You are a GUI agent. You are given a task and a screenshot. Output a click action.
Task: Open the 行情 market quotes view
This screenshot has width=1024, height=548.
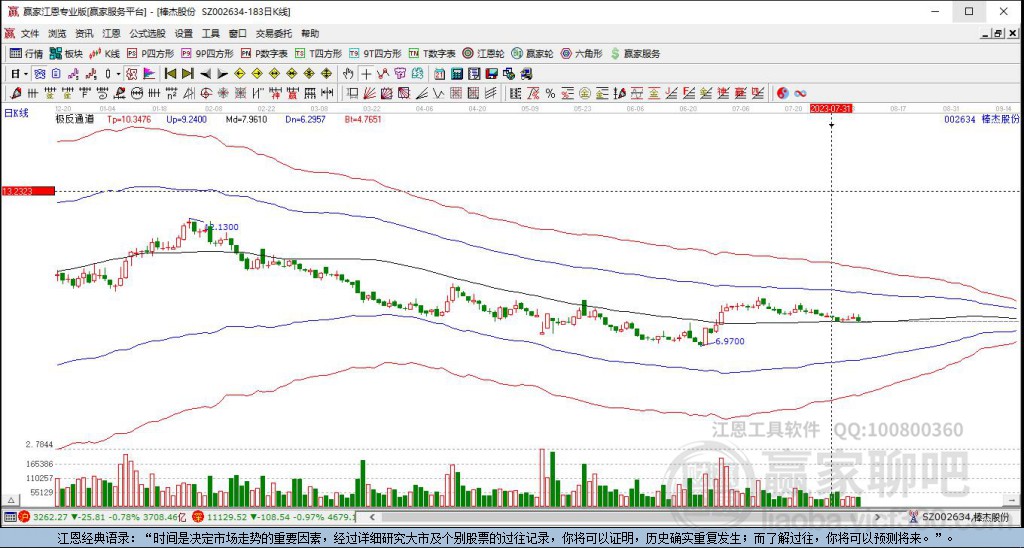(x=27, y=54)
